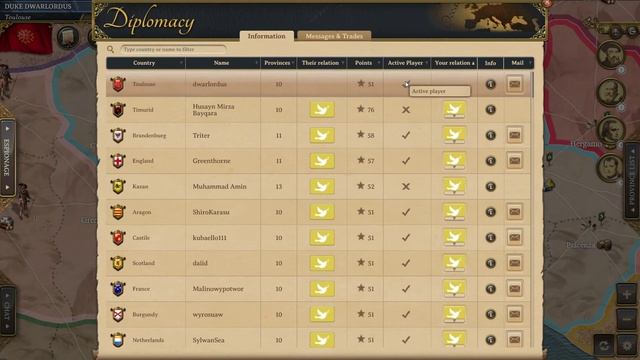Send mail to kubaello111 of Castile
This screenshot has height=360, width=640.
click(515, 238)
